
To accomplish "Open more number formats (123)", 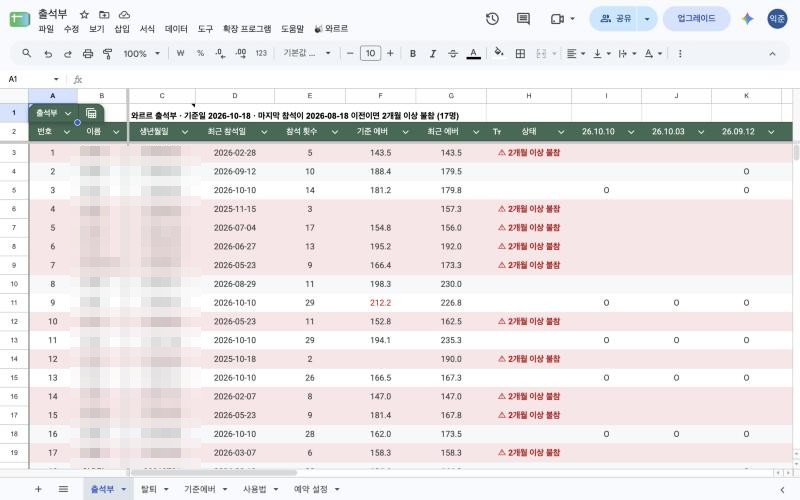I will 261,53.
